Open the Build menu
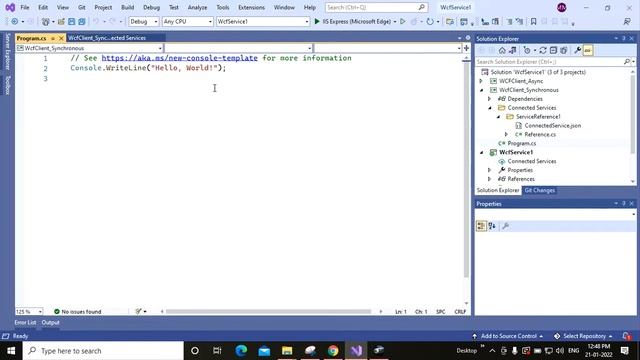 coord(127,7)
